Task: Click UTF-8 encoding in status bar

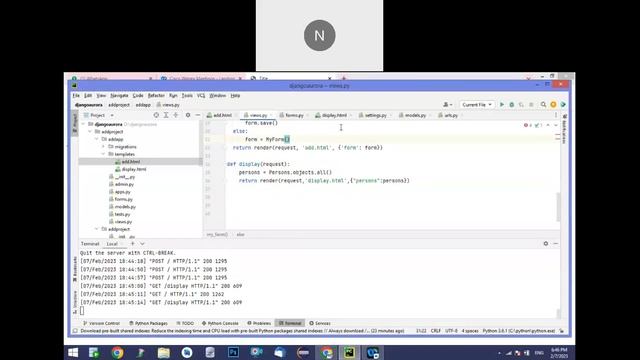Action: pos(451,331)
